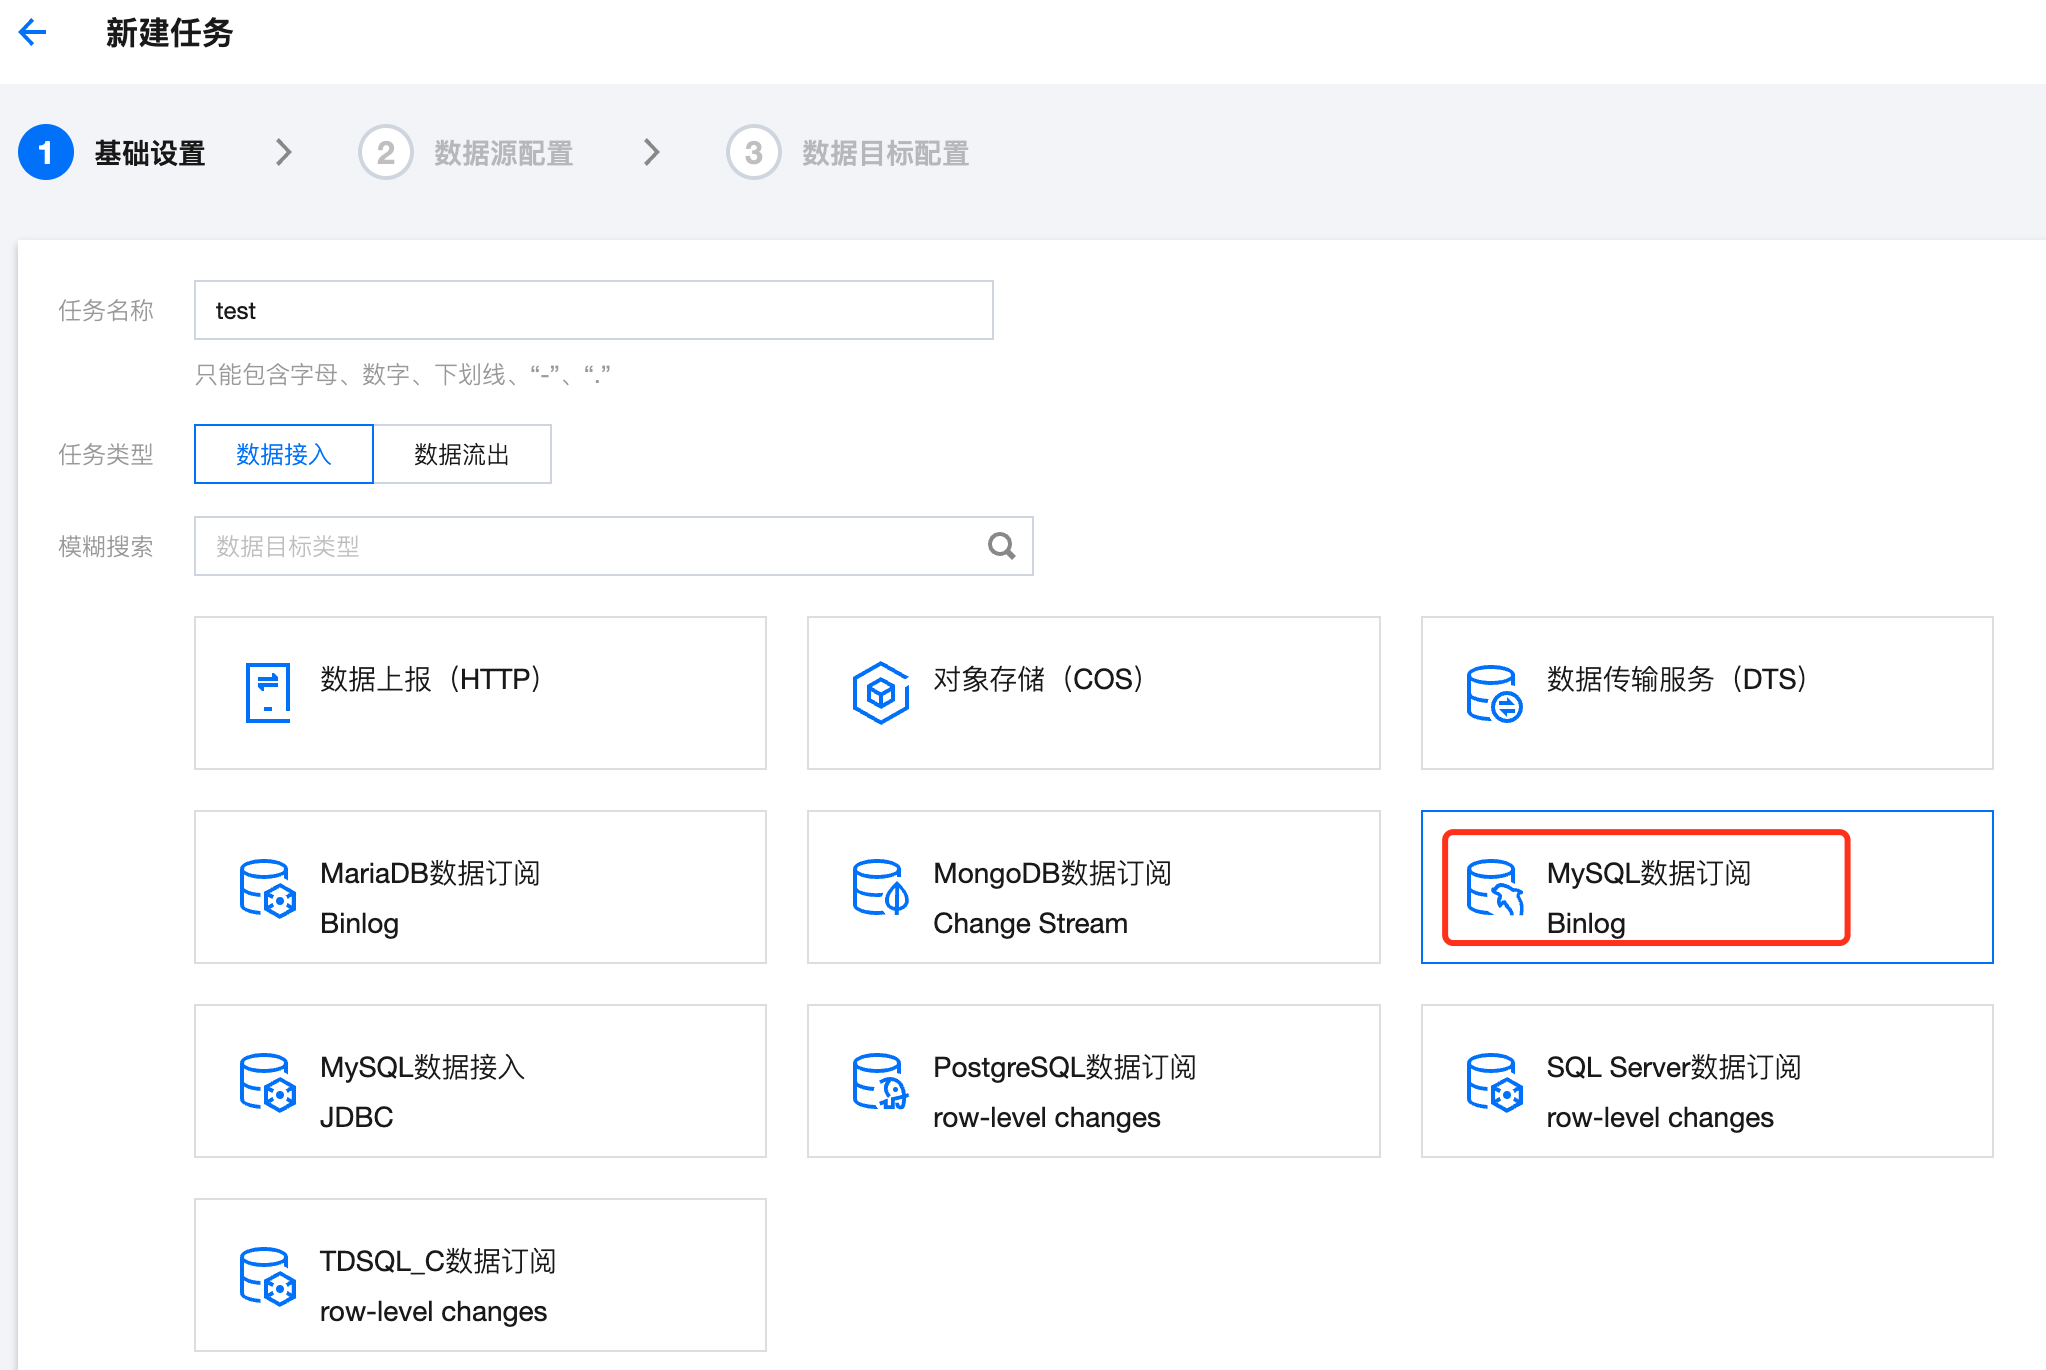Go back using the blue arrow icon

(x=32, y=33)
